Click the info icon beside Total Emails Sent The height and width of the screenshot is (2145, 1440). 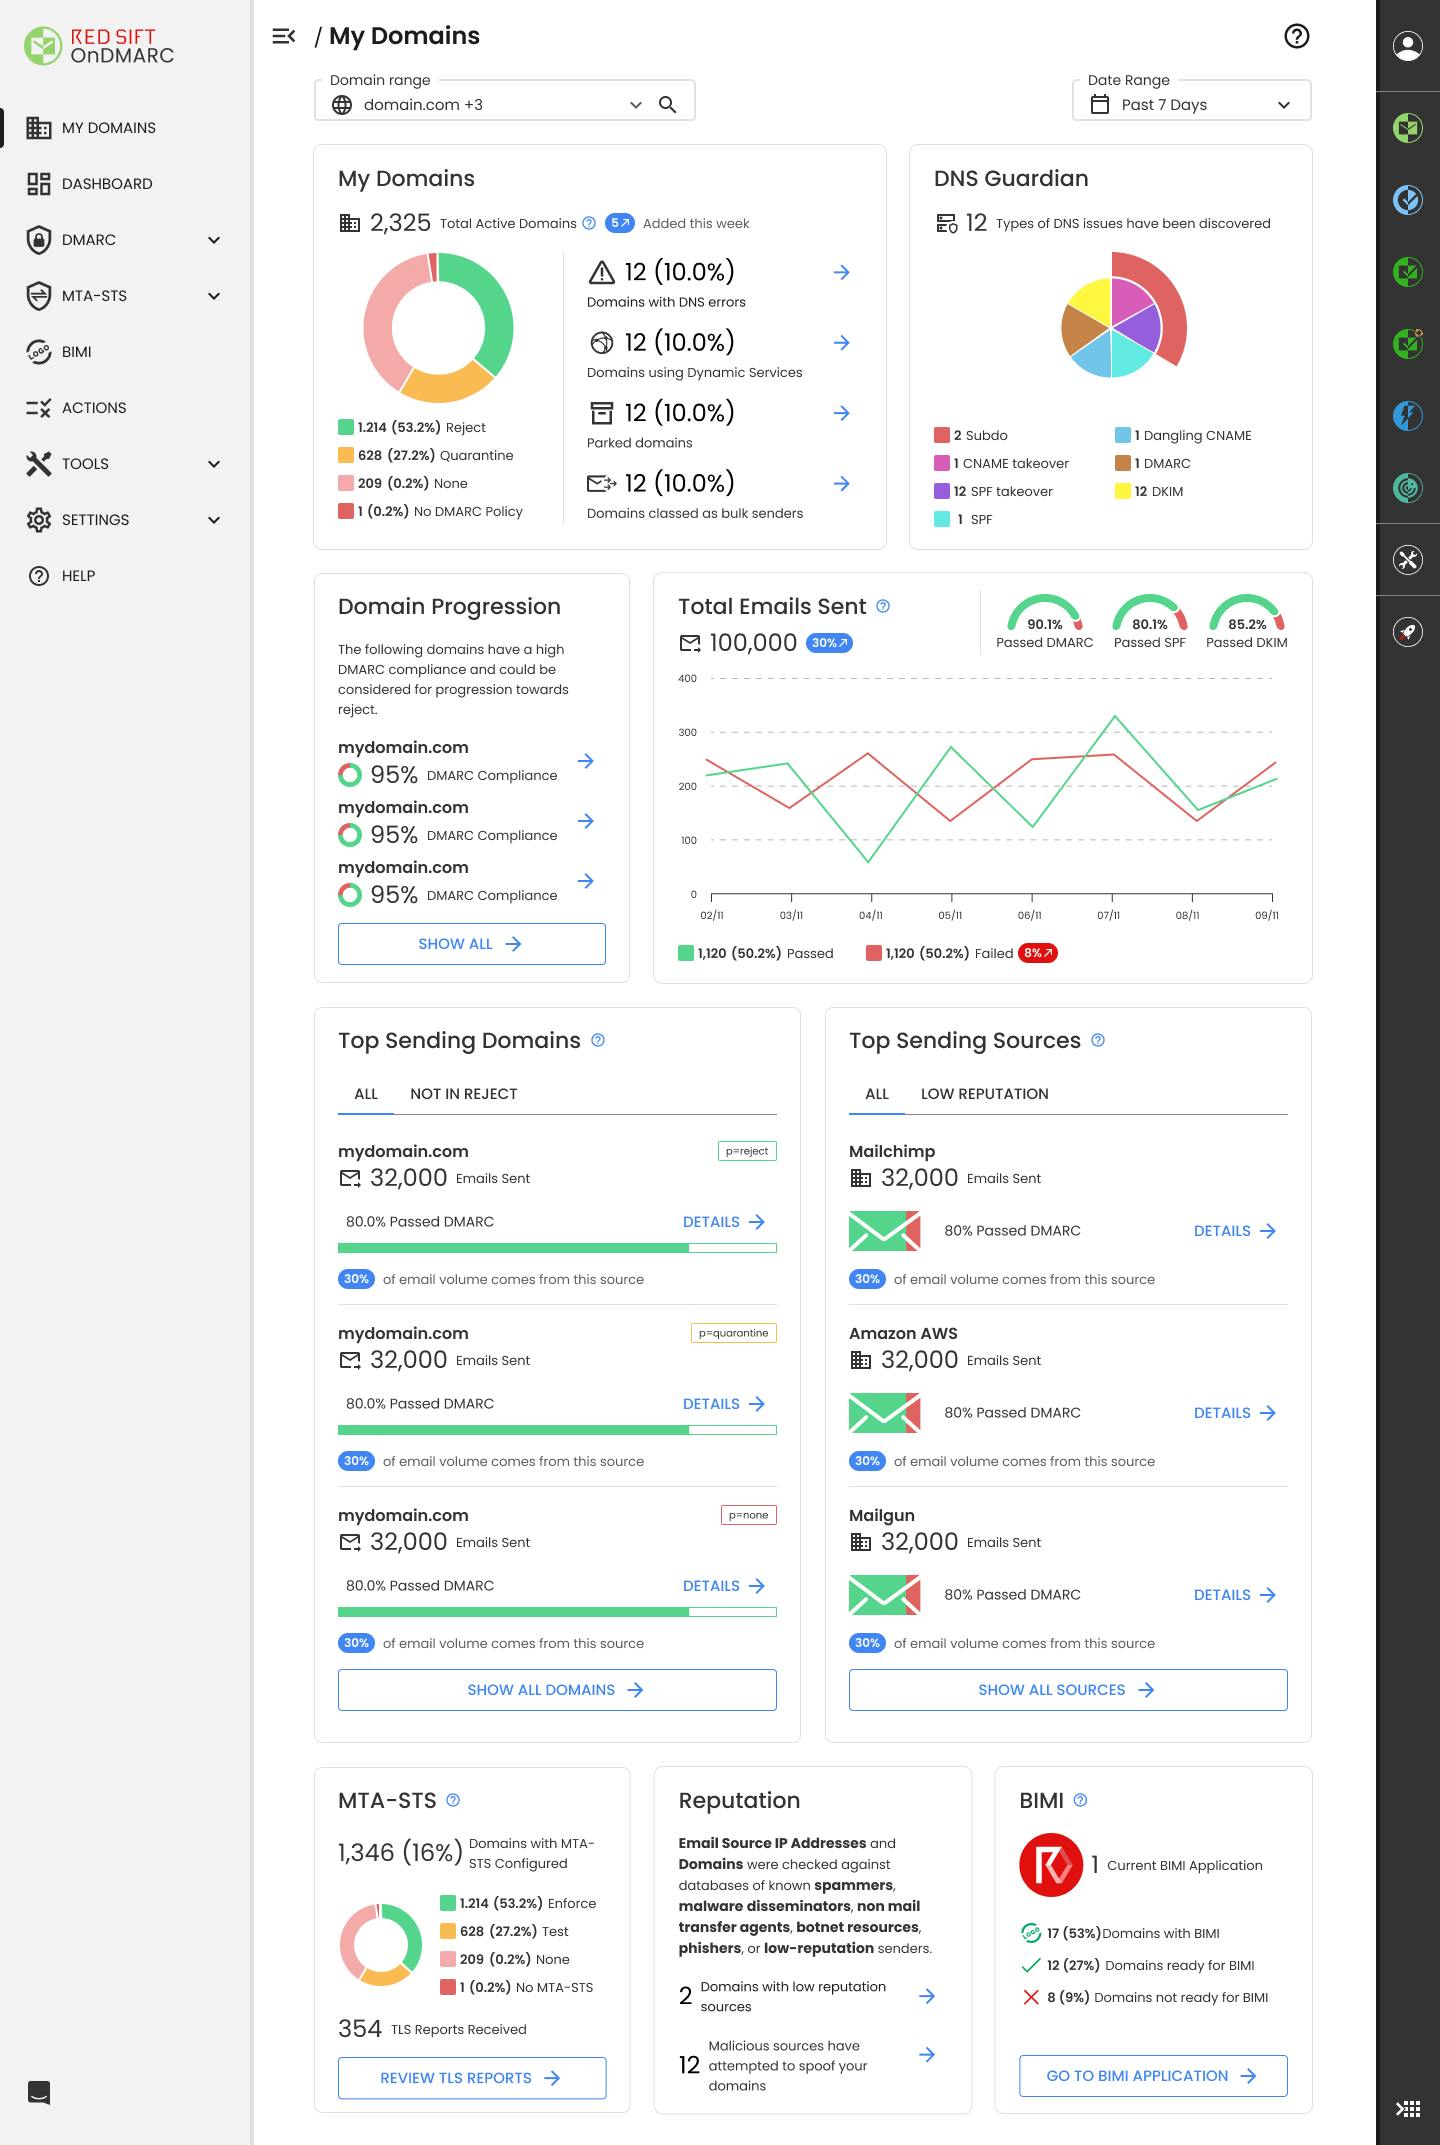pyautogui.click(x=883, y=606)
